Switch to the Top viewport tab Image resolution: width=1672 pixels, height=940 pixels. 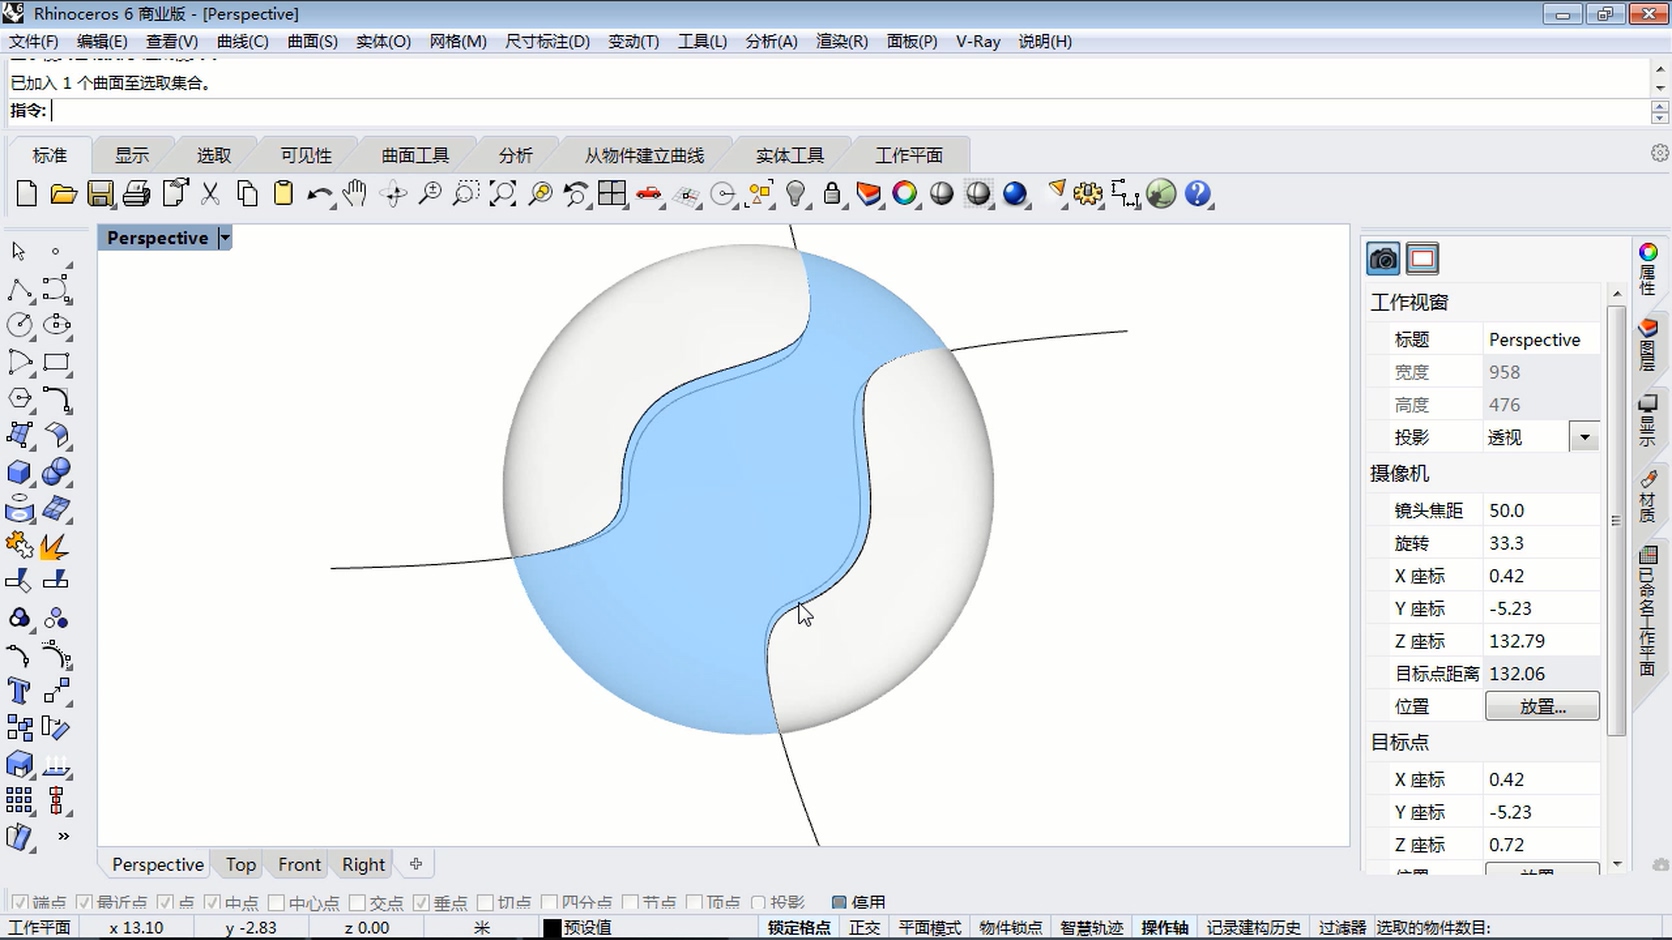pos(240,864)
